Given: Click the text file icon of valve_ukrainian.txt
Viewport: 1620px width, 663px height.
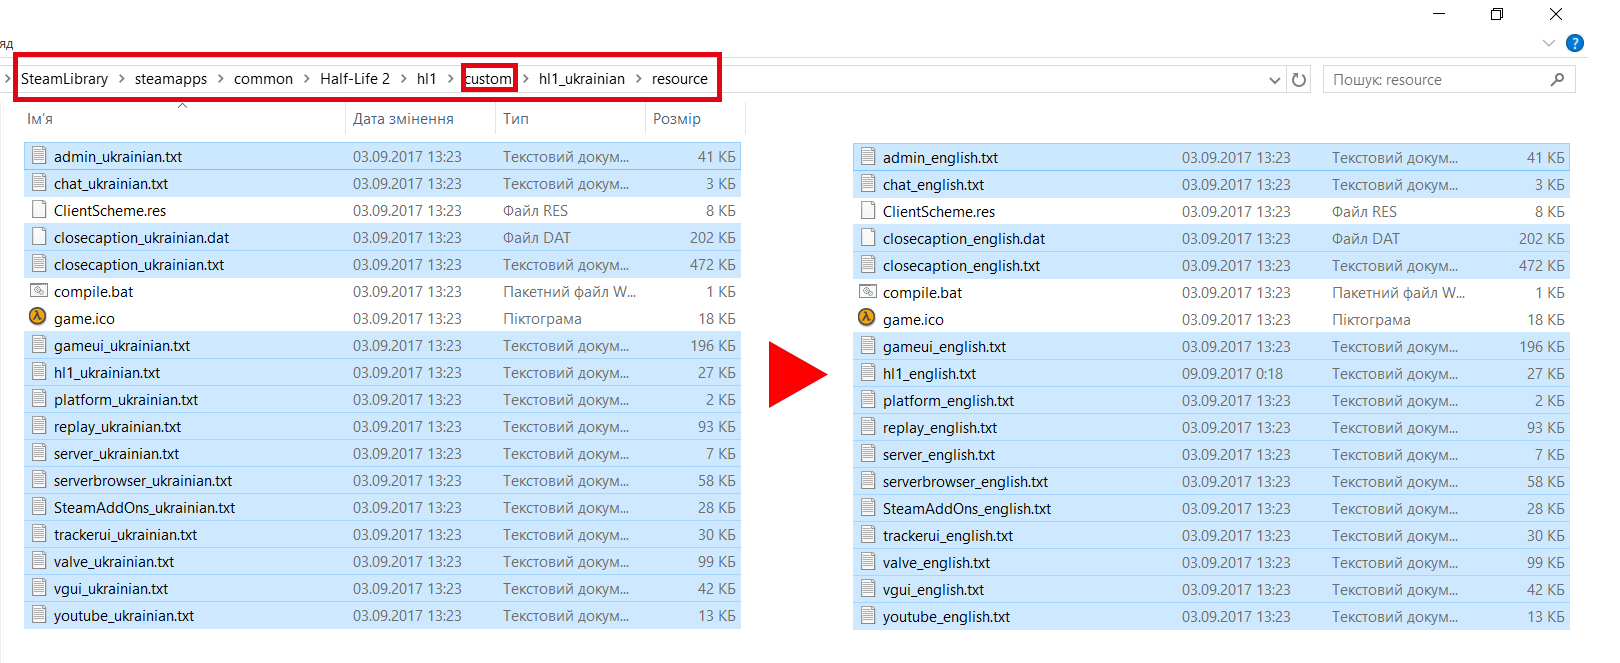Looking at the screenshot, I should [x=39, y=561].
